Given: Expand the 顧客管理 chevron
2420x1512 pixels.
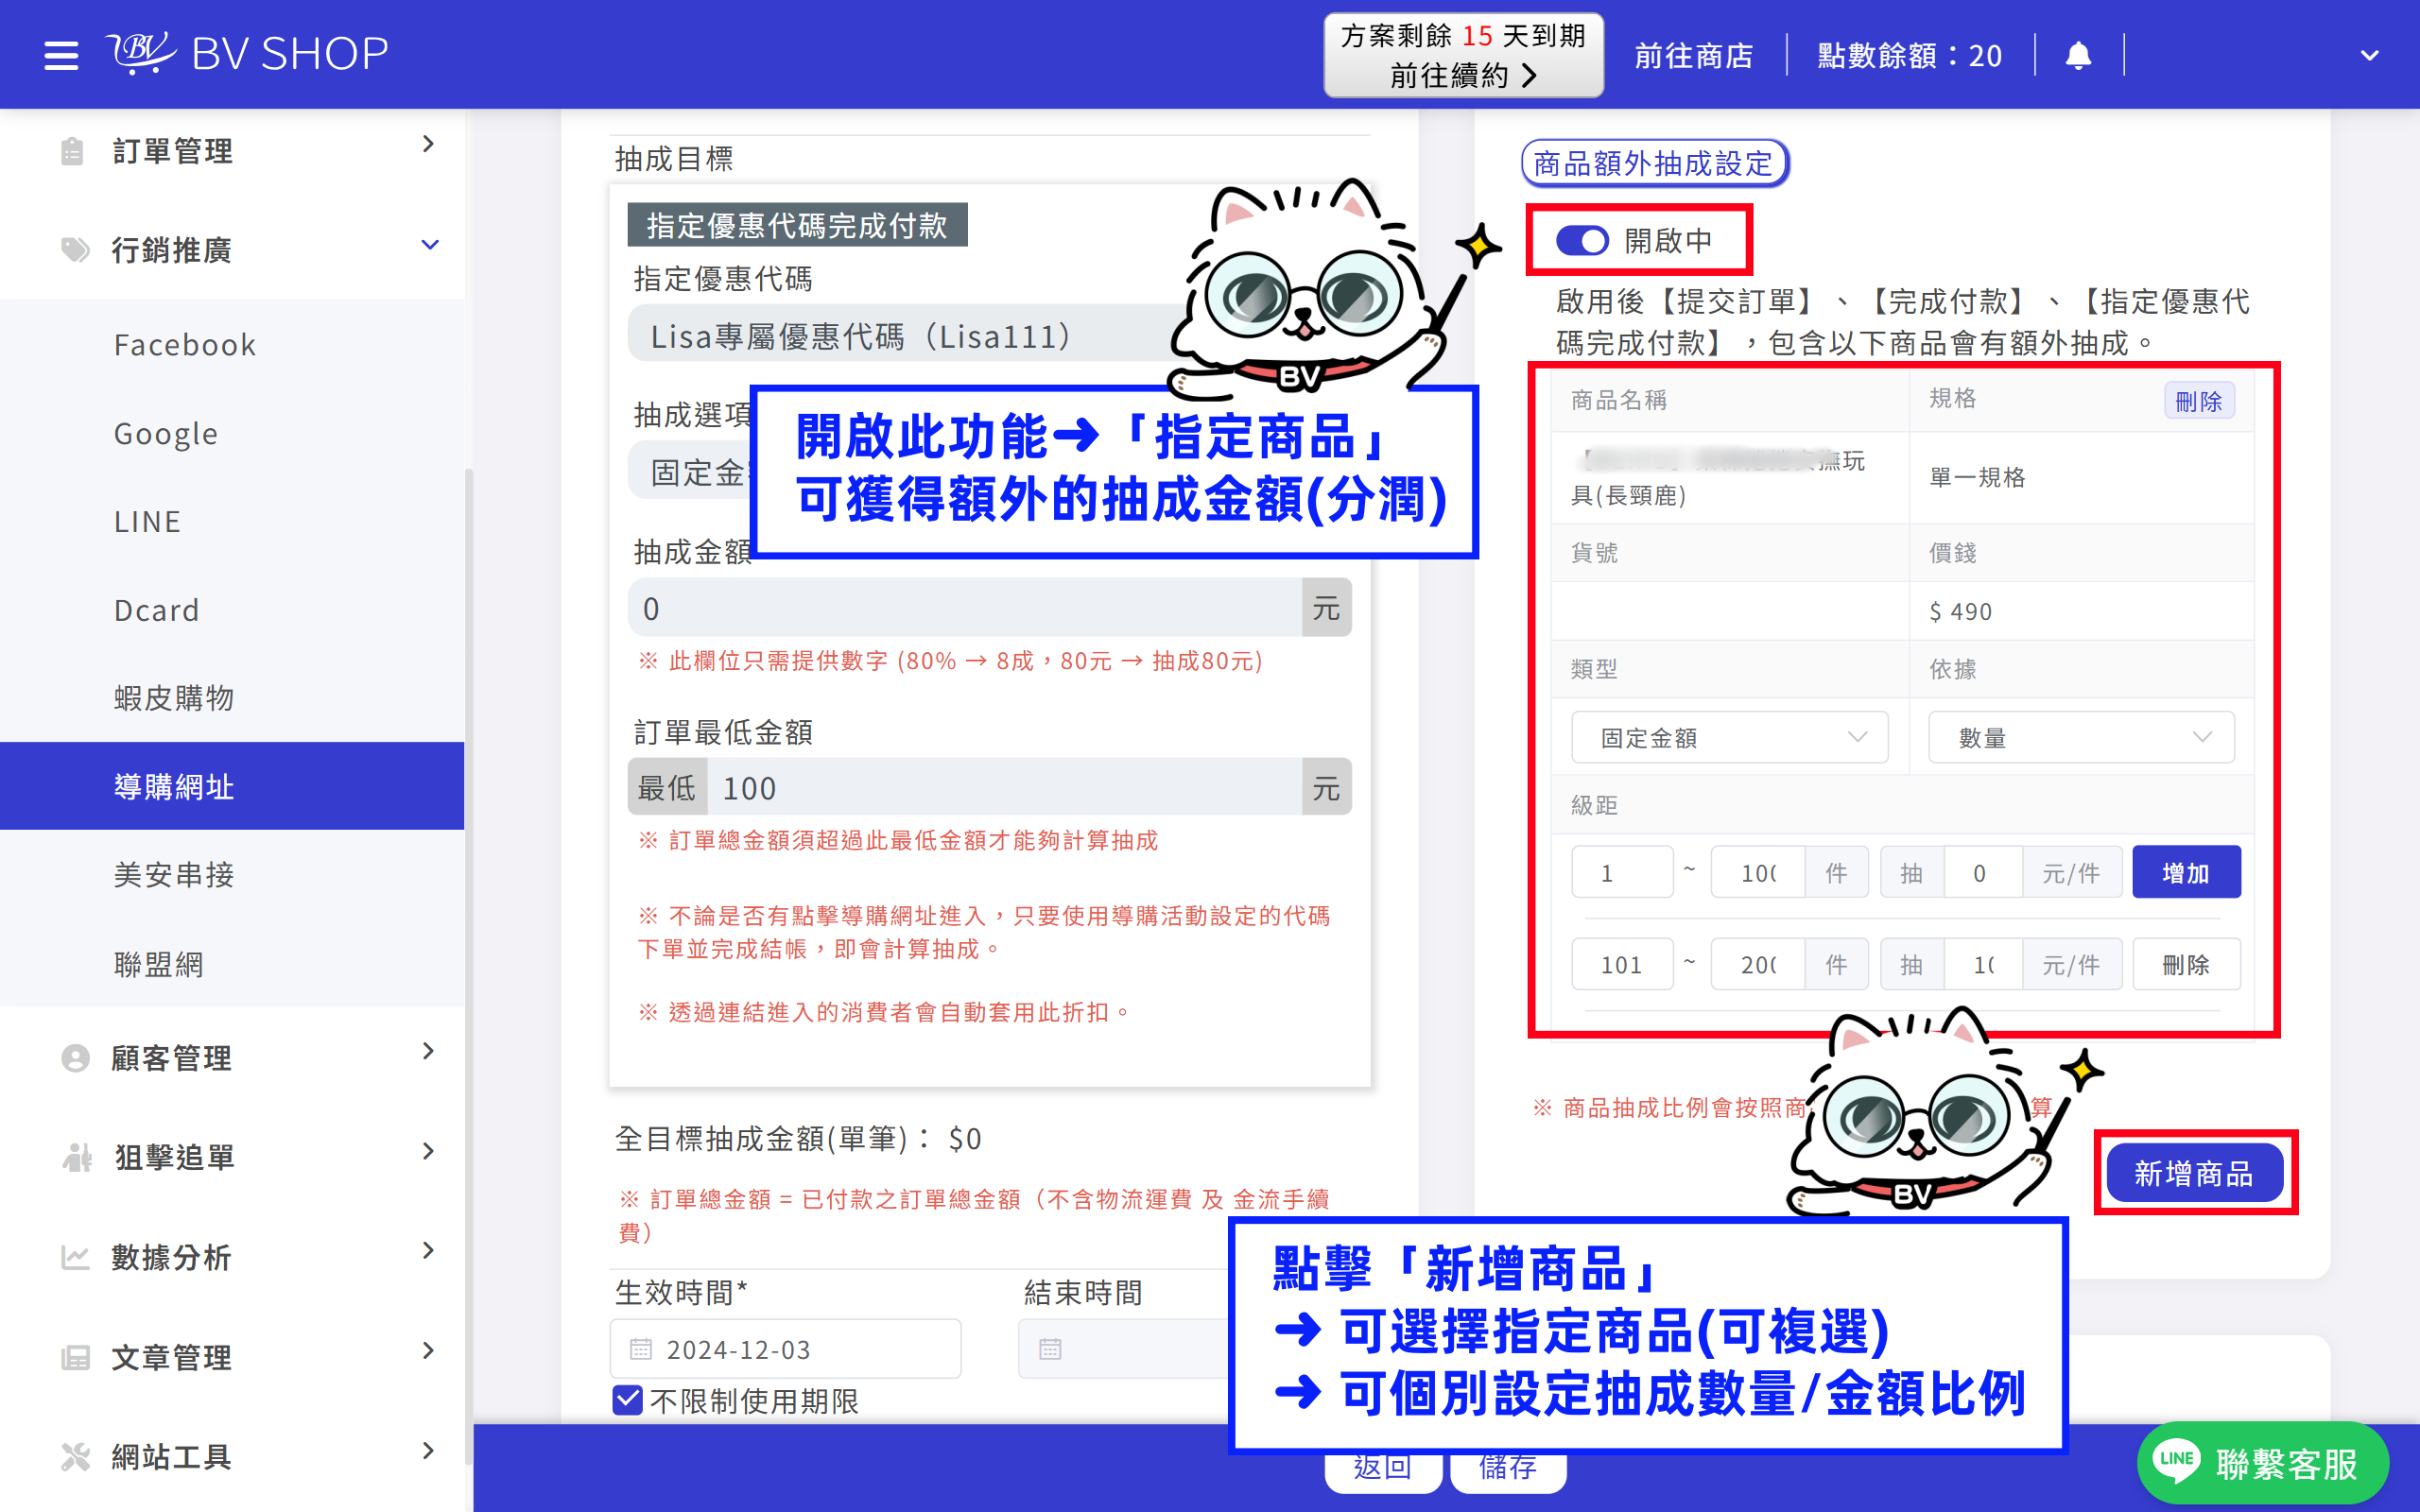Looking at the screenshot, I should point(428,1051).
